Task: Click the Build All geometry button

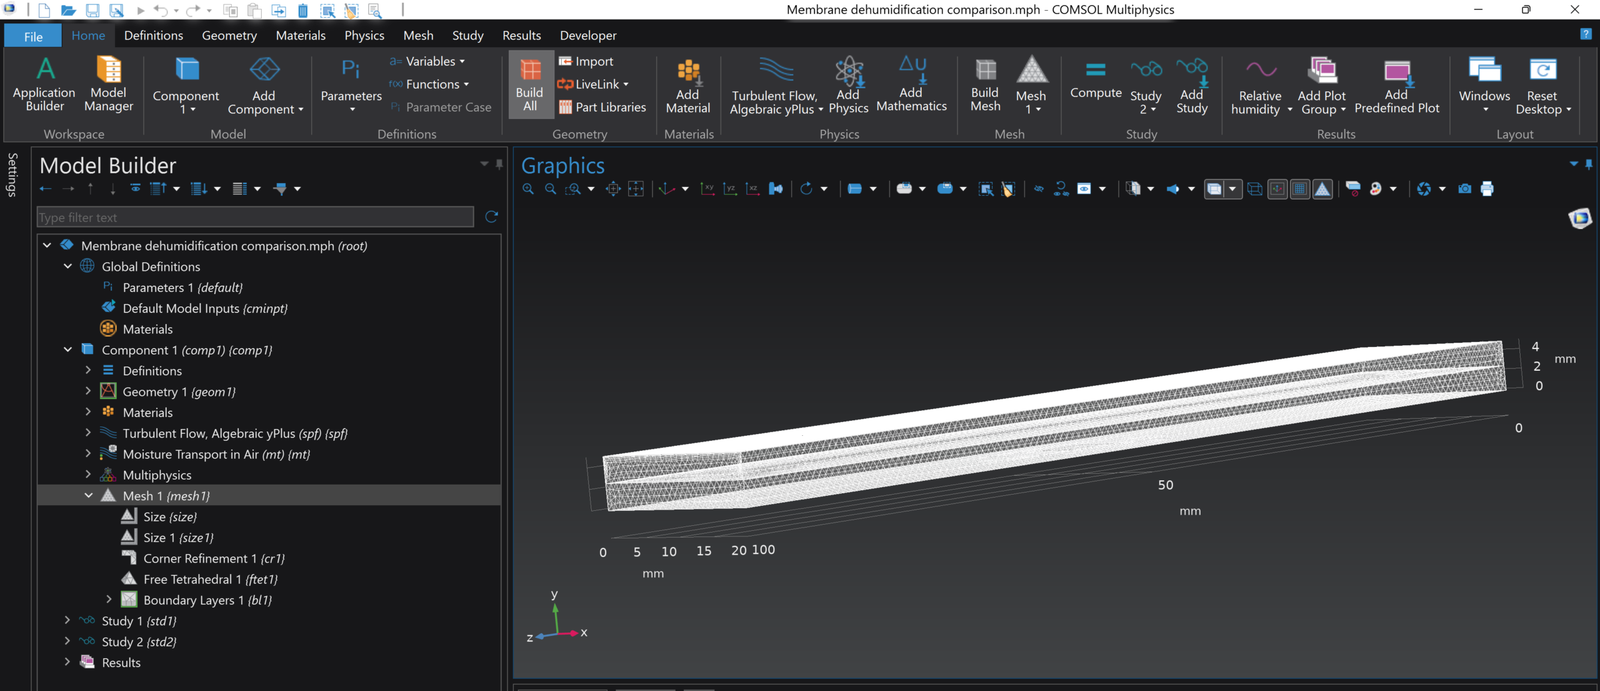Action: click(x=530, y=84)
